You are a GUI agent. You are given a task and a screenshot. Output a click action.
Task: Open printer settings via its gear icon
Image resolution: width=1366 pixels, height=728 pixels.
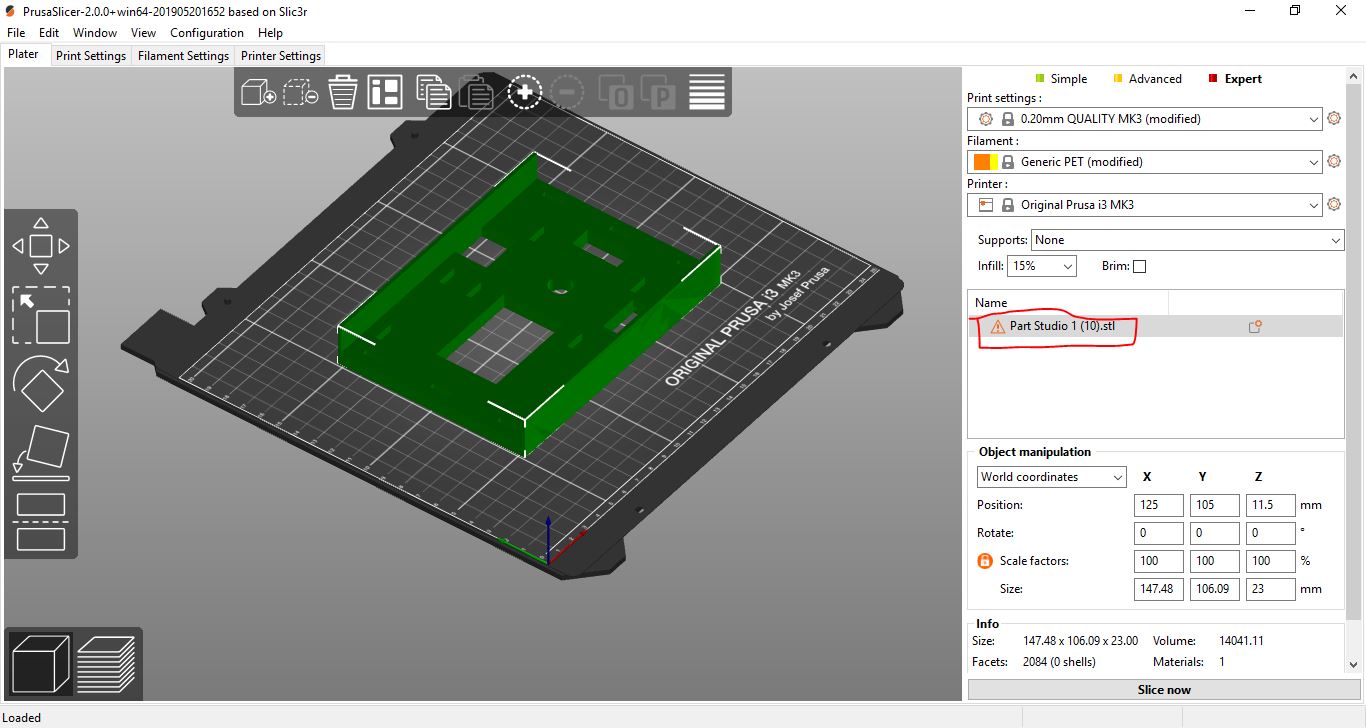(1333, 205)
